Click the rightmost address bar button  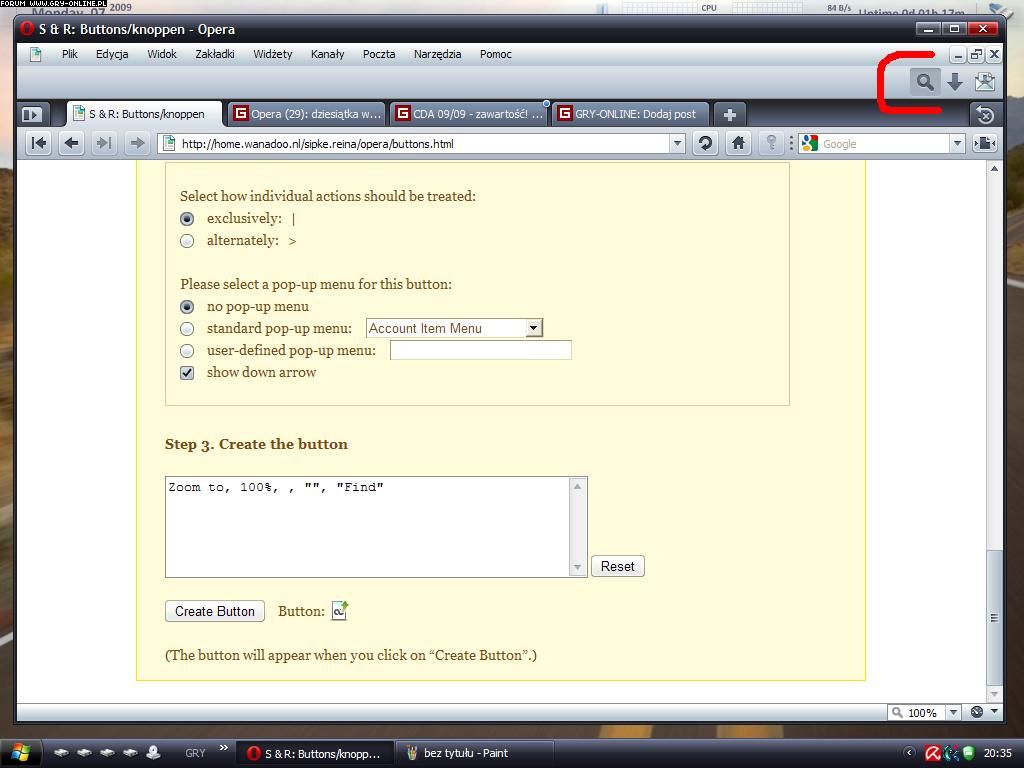pyautogui.click(x=984, y=143)
